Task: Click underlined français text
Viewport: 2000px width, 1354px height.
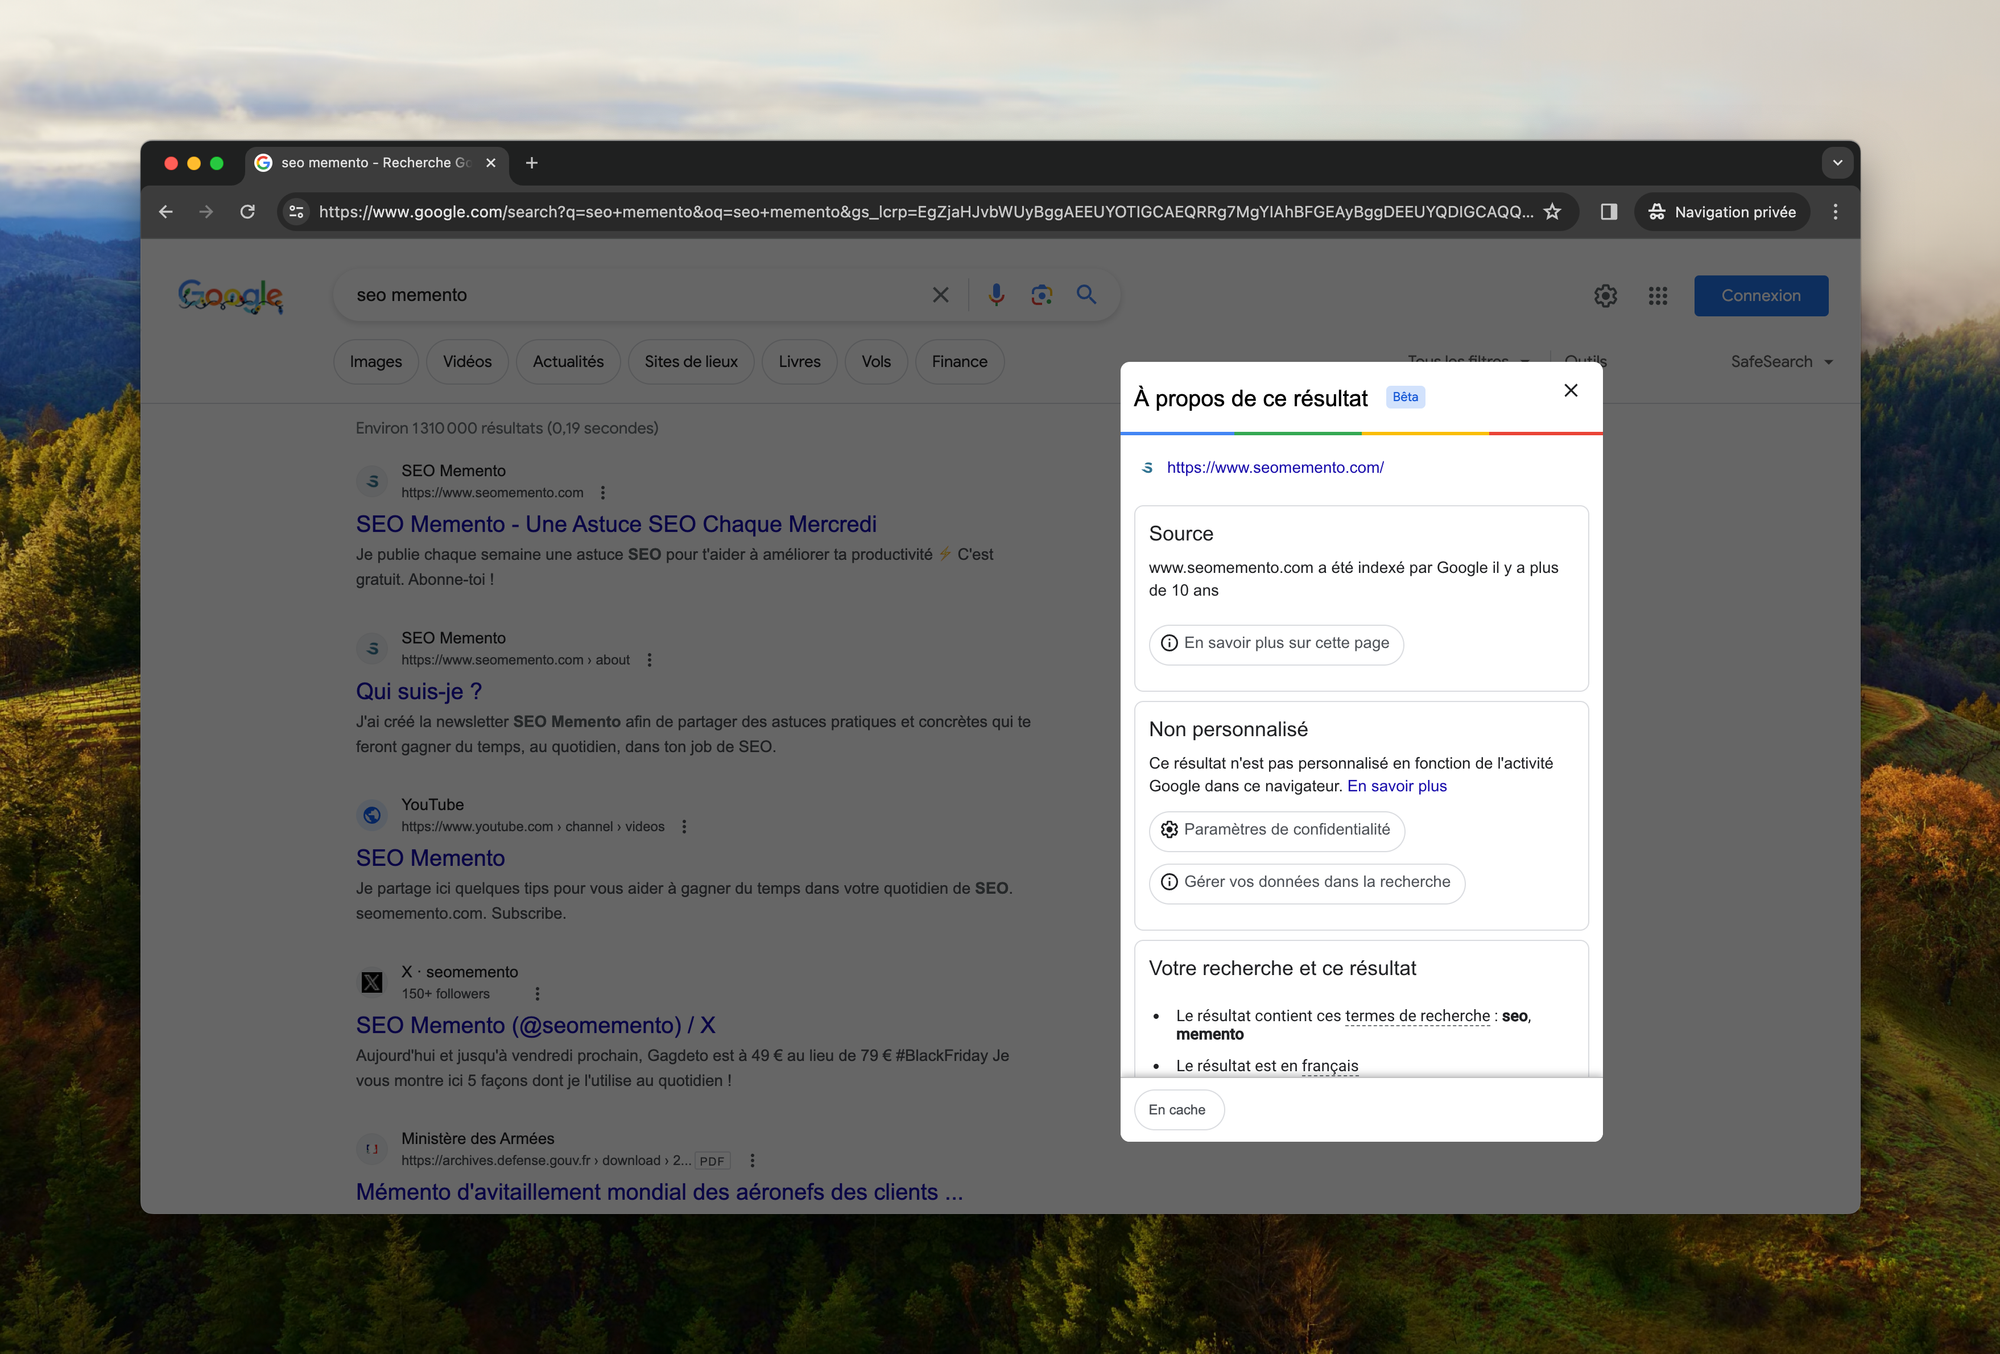Action: 1330,1066
